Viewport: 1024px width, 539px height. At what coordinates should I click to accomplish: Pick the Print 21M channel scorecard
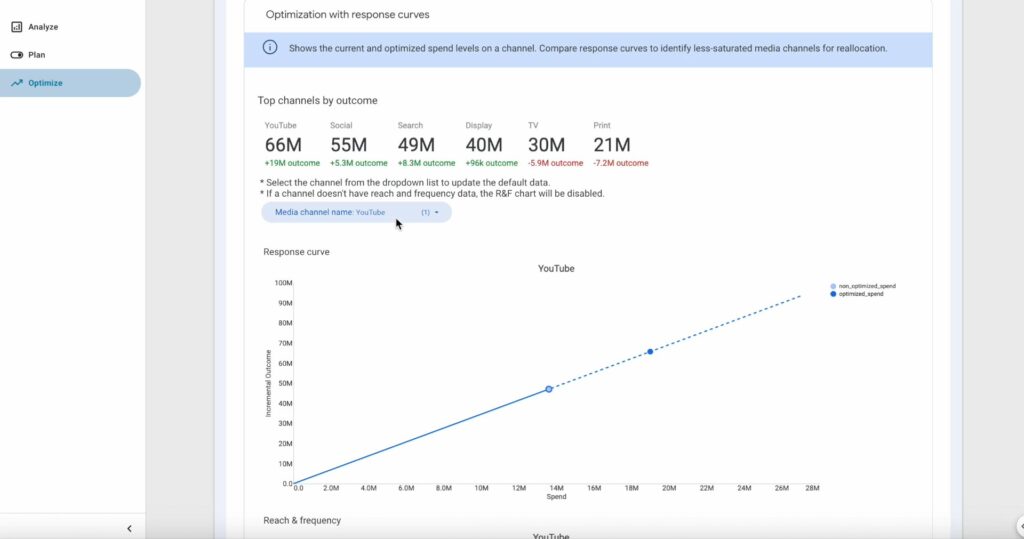tap(612, 145)
